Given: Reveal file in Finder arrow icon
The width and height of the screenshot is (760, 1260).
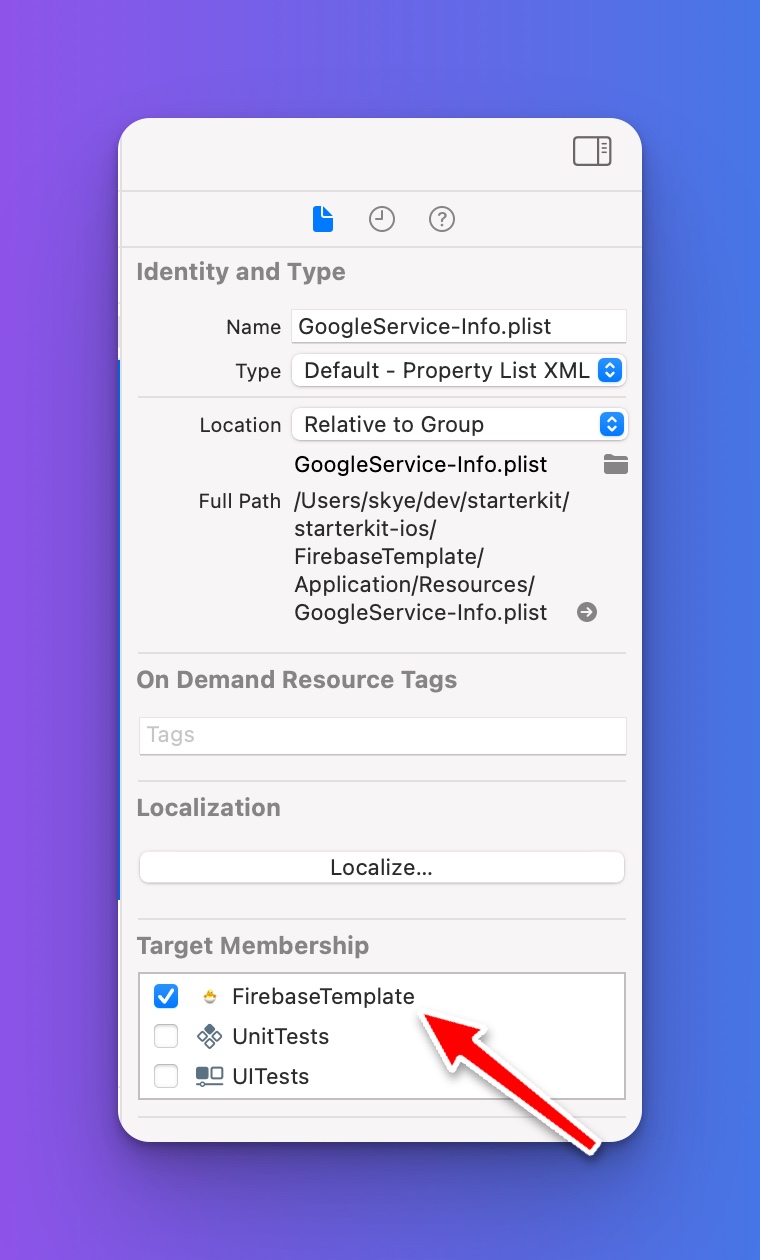Looking at the screenshot, I should tap(587, 612).
